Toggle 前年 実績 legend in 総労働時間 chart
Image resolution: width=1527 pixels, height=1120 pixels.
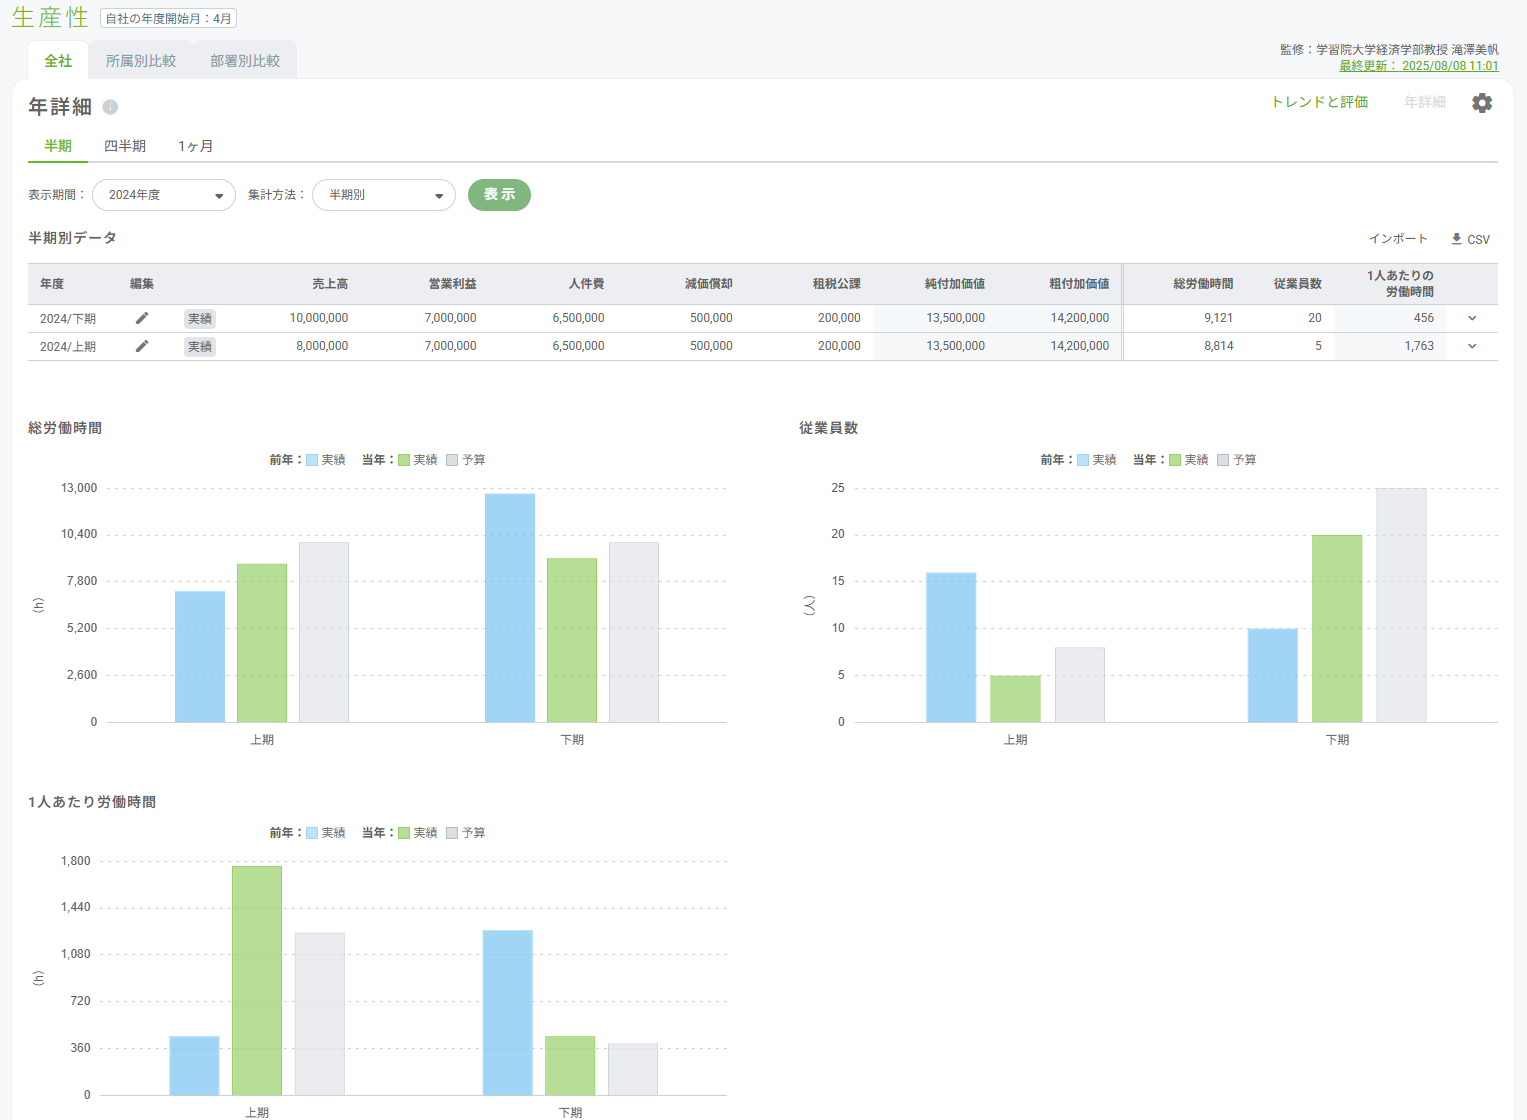tap(326, 460)
